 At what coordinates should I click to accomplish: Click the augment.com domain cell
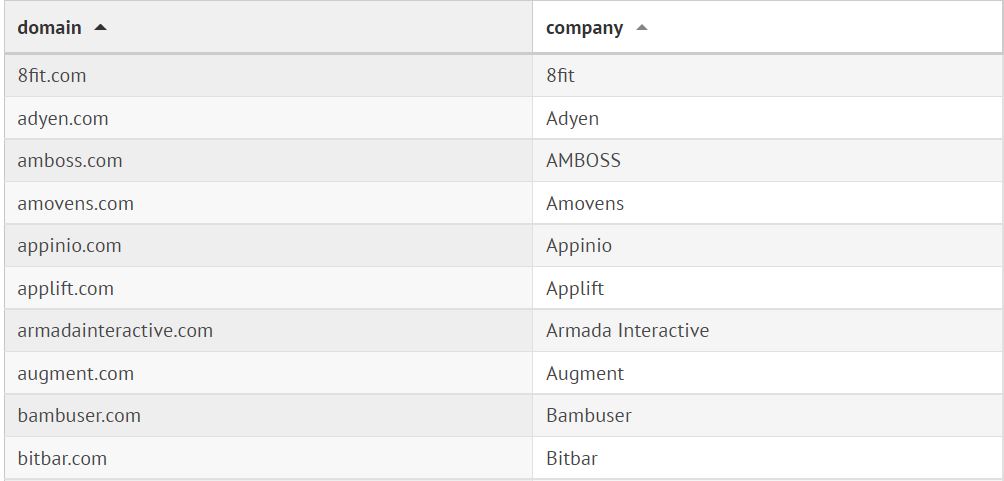[x=75, y=374]
